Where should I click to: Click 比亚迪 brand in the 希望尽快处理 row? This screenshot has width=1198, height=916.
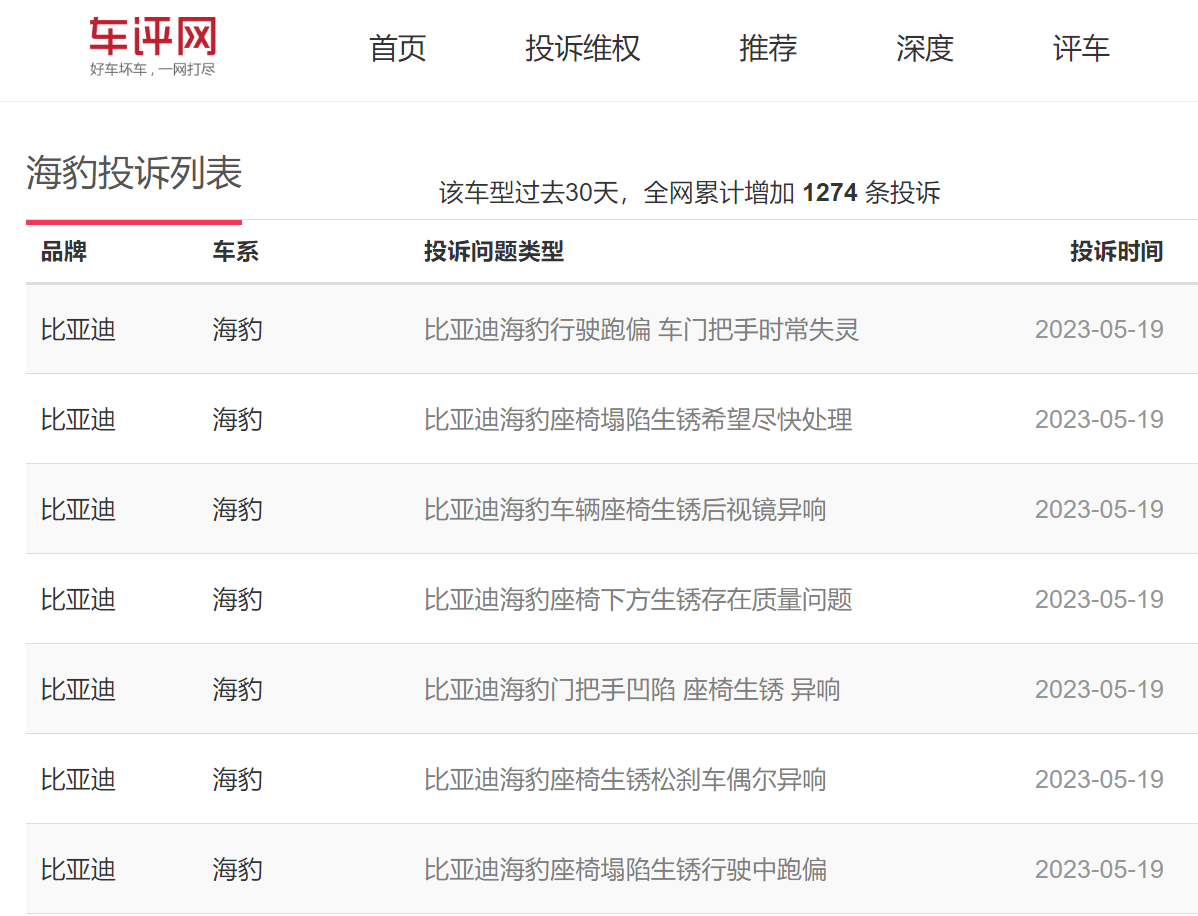pos(78,419)
